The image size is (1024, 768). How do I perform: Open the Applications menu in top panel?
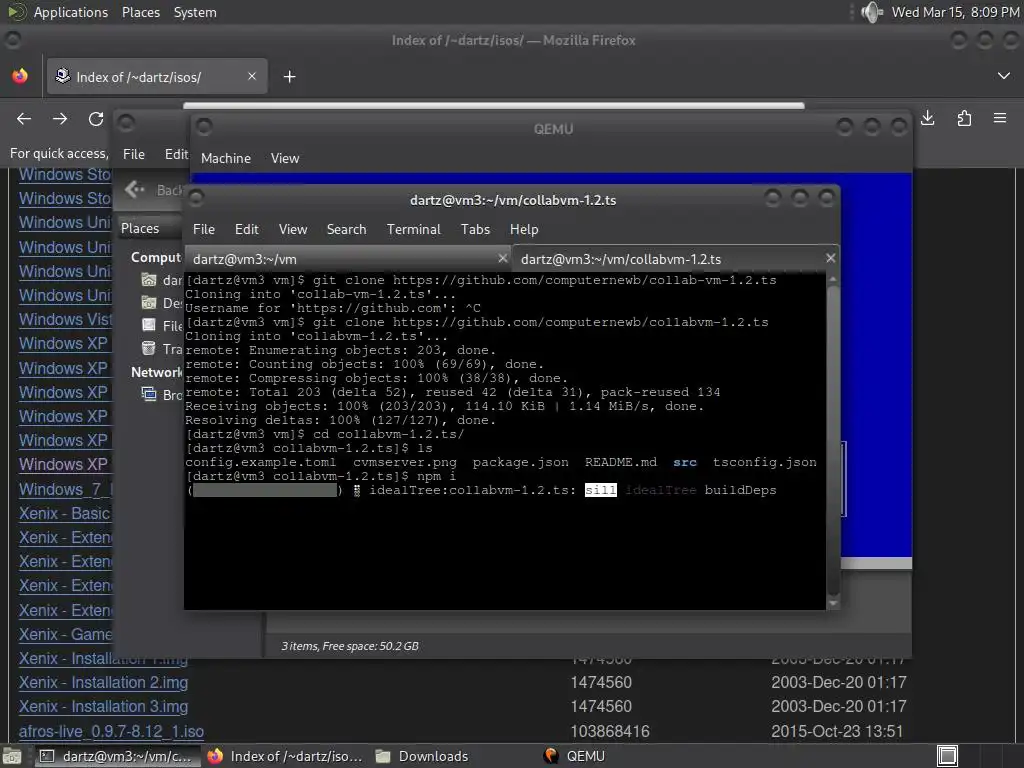tap(71, 12)
